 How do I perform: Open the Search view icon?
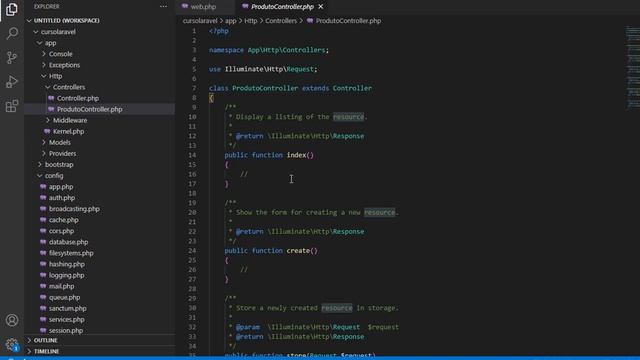pyautogui.click(x=12, y=33)
